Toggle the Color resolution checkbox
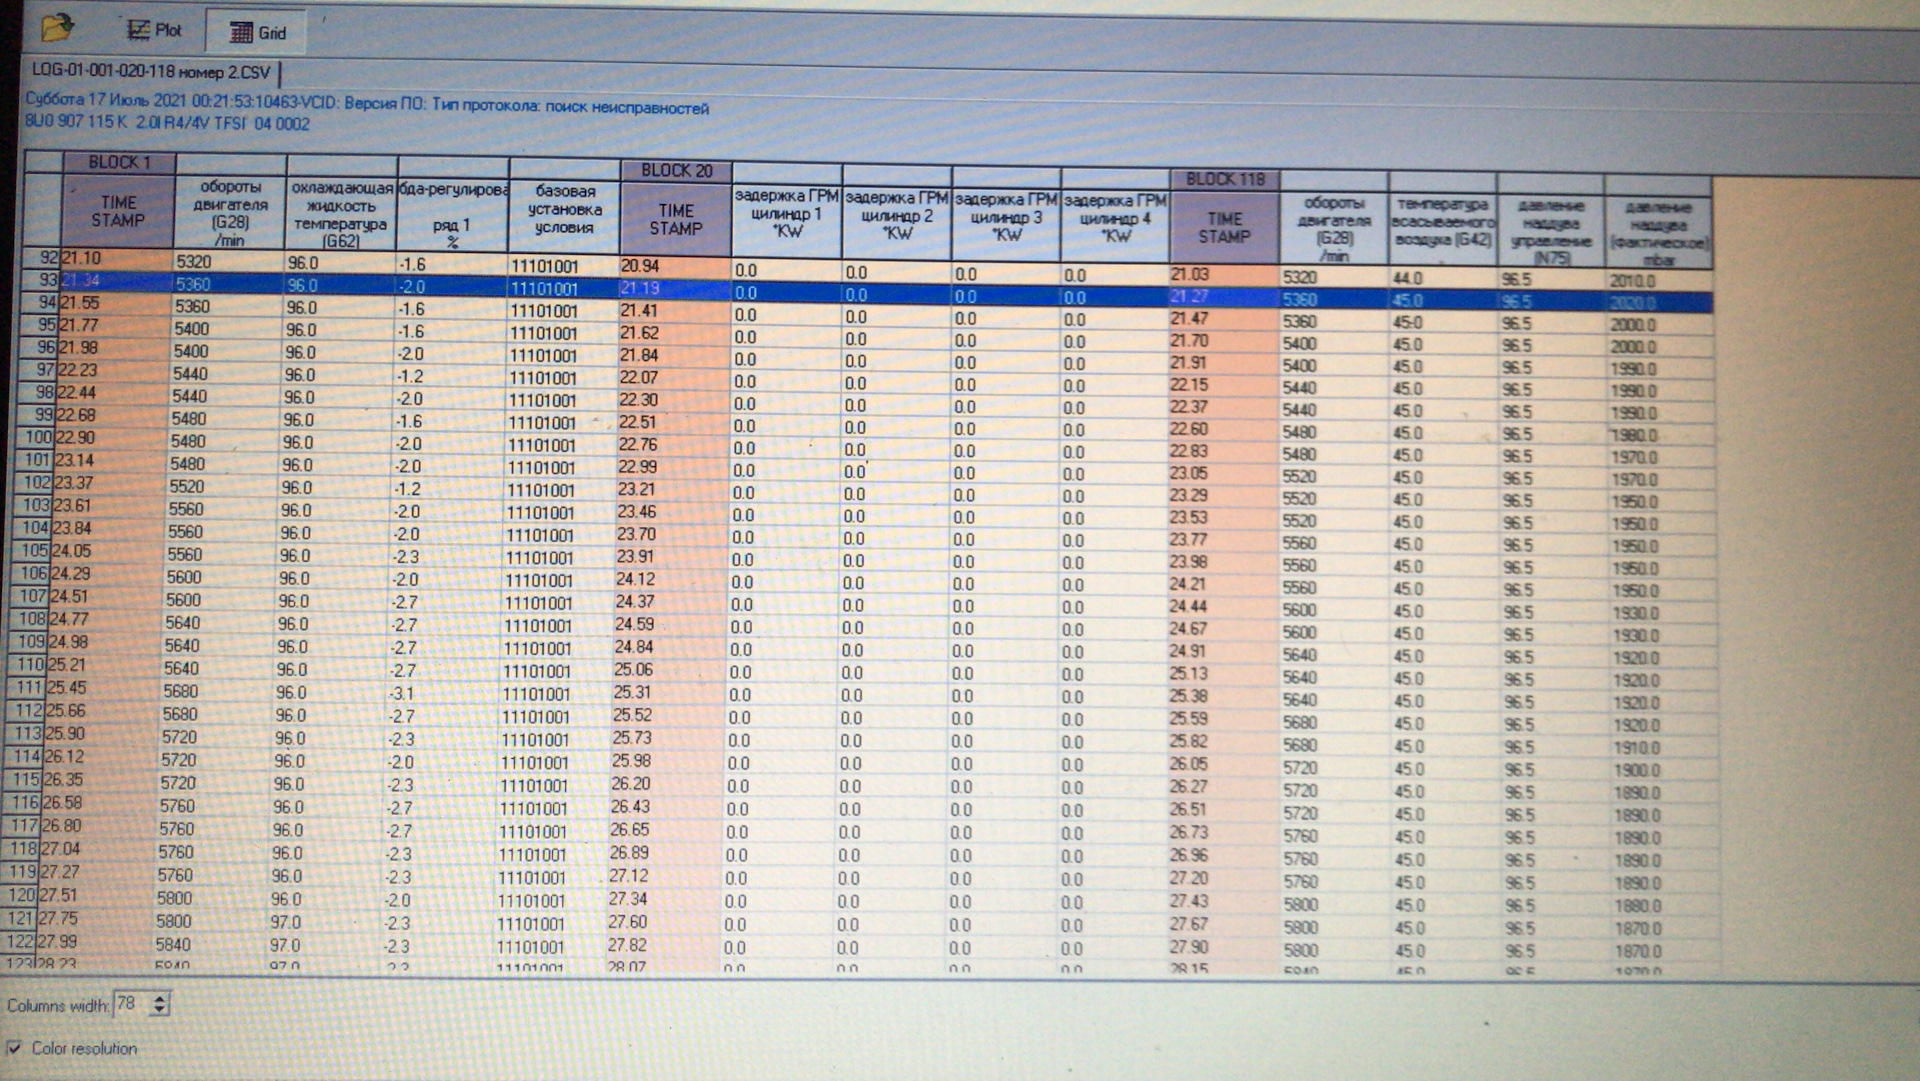 pos(14,1048)
